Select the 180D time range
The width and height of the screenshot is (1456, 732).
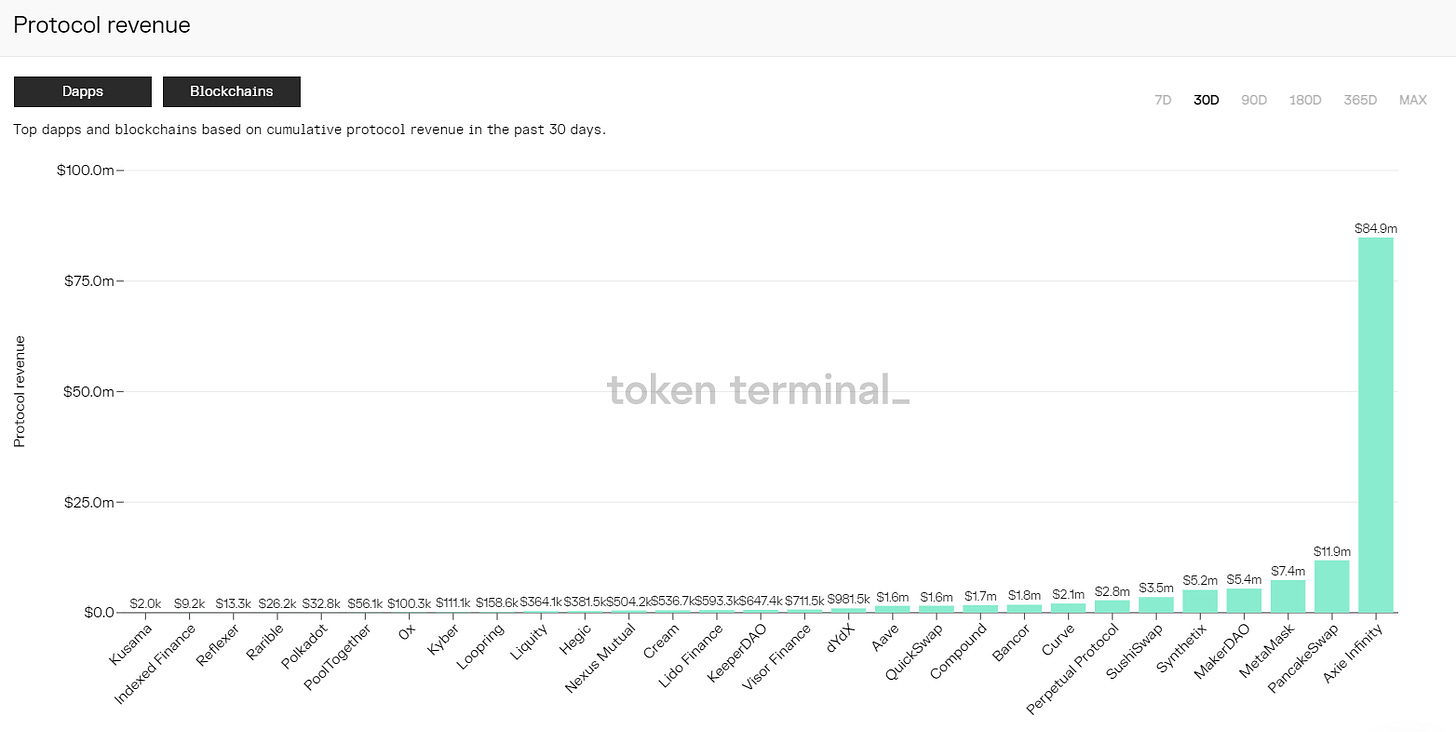click(x=1305, y=100)
